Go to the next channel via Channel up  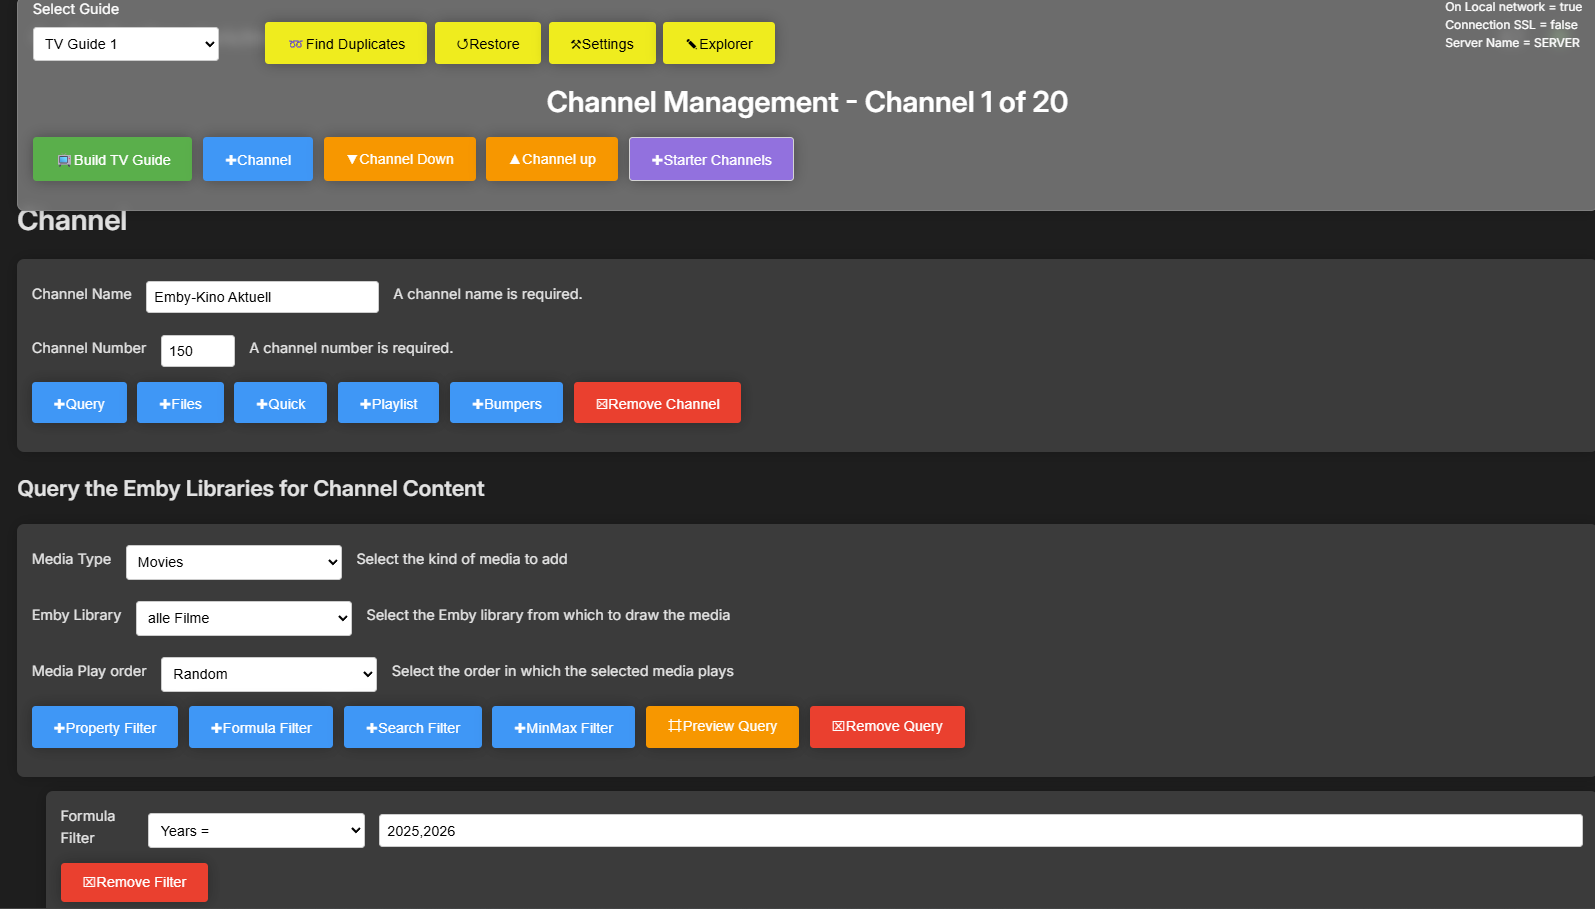tap(552, 159)
